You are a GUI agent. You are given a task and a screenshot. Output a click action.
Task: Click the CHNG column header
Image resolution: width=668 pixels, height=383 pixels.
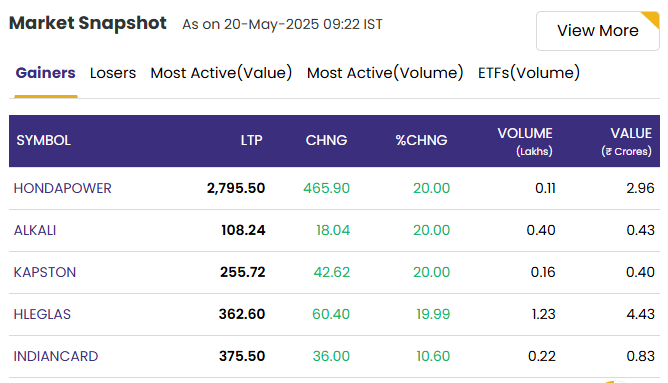click(x=326, y=140)
